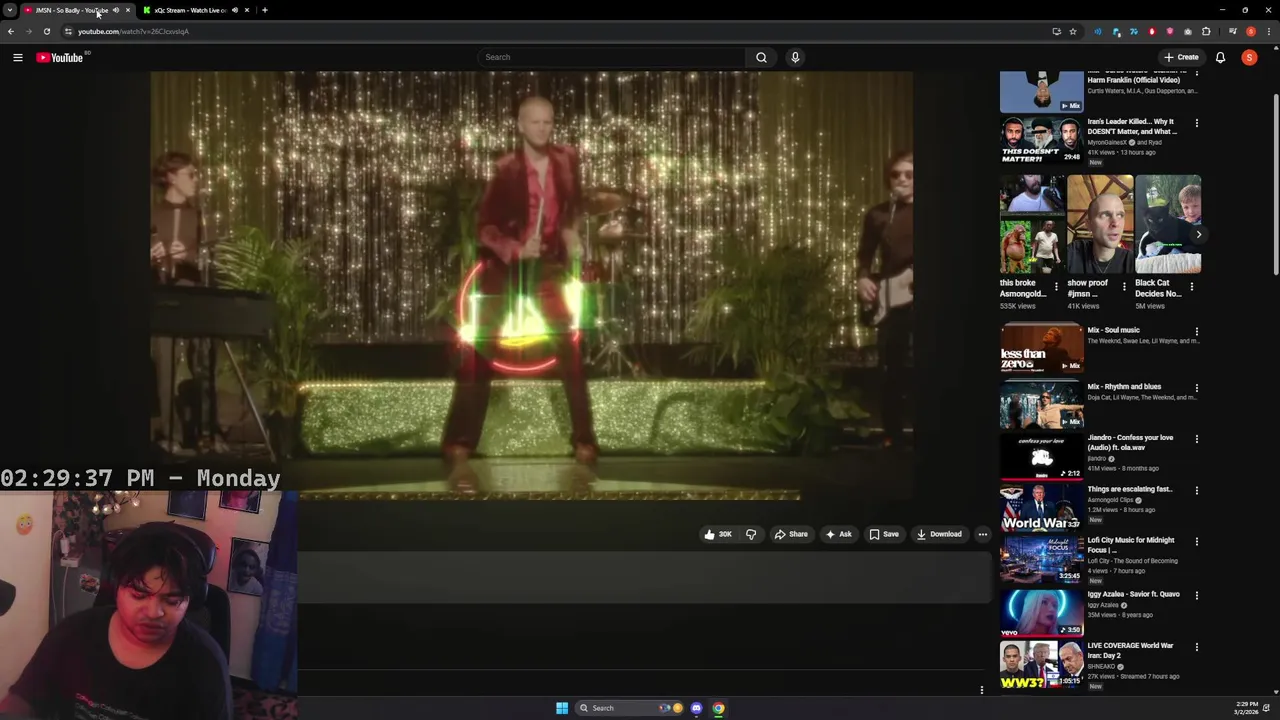Go to the YouTube home logo

tap(60, 57)
